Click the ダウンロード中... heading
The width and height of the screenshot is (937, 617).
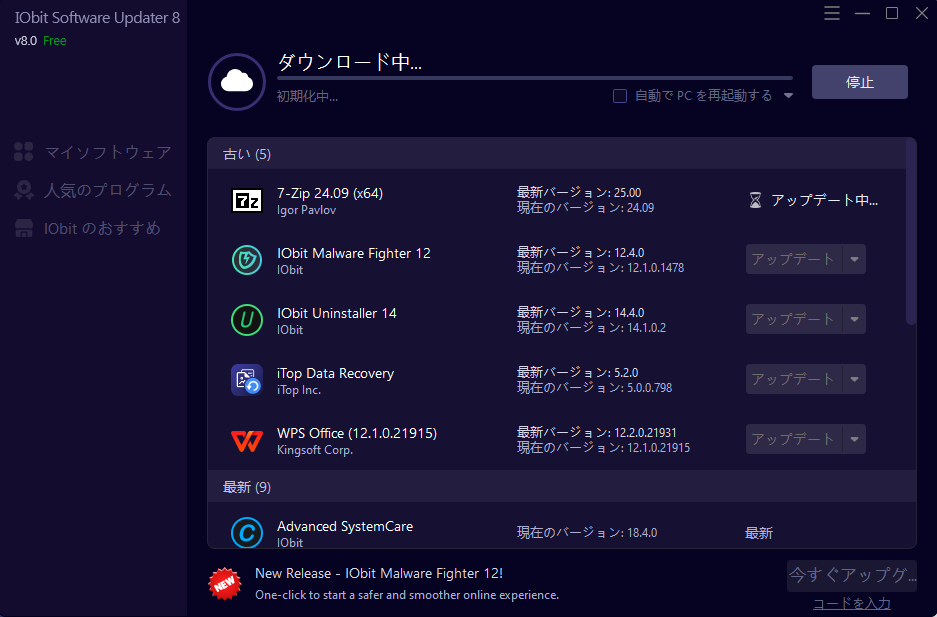pyautogui.click(x=350, y=62)
